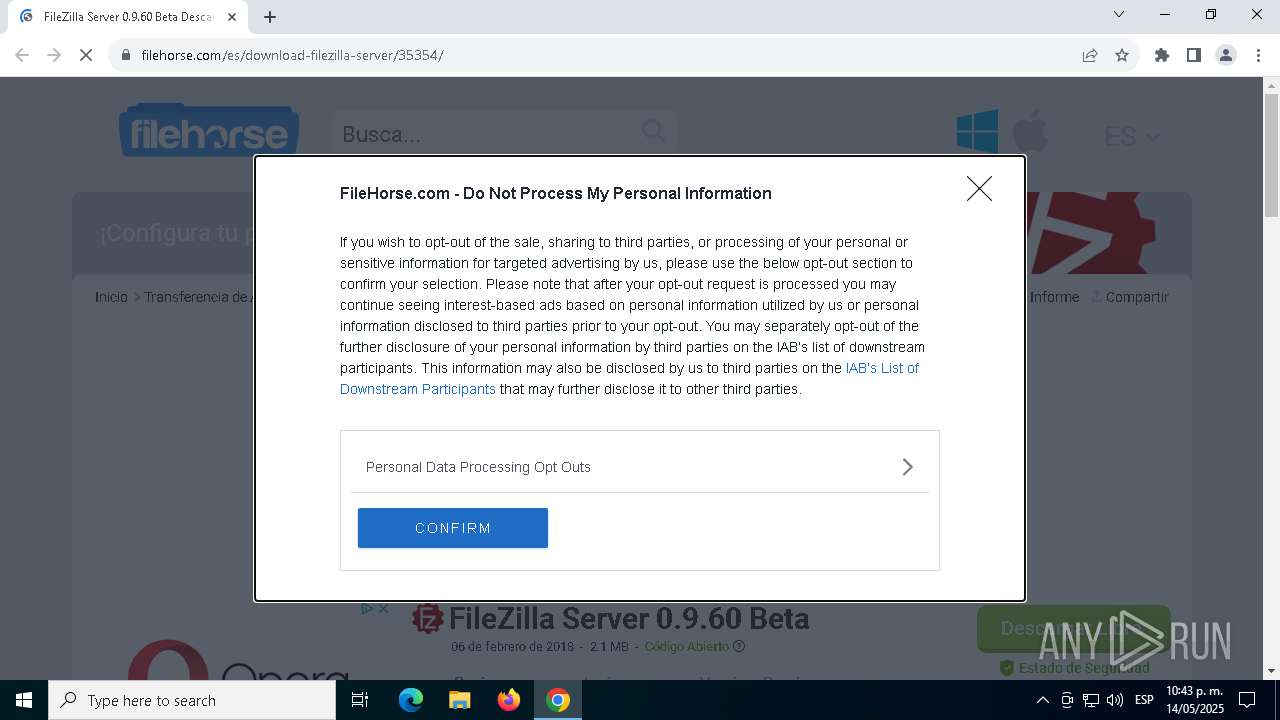Share this page via the share icon

tap(1090, 55)
